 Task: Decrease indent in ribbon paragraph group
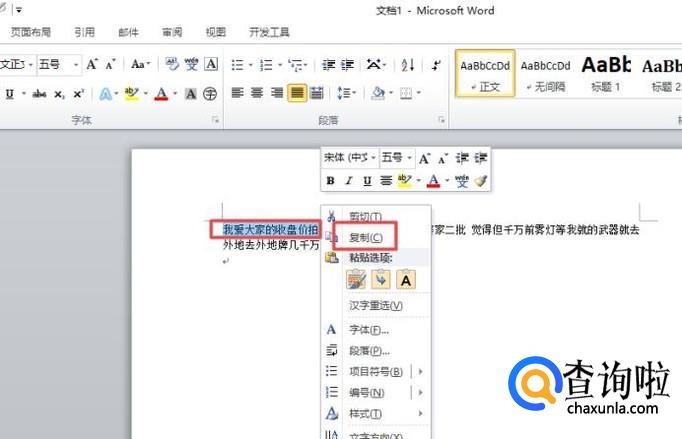pos(328,65)
